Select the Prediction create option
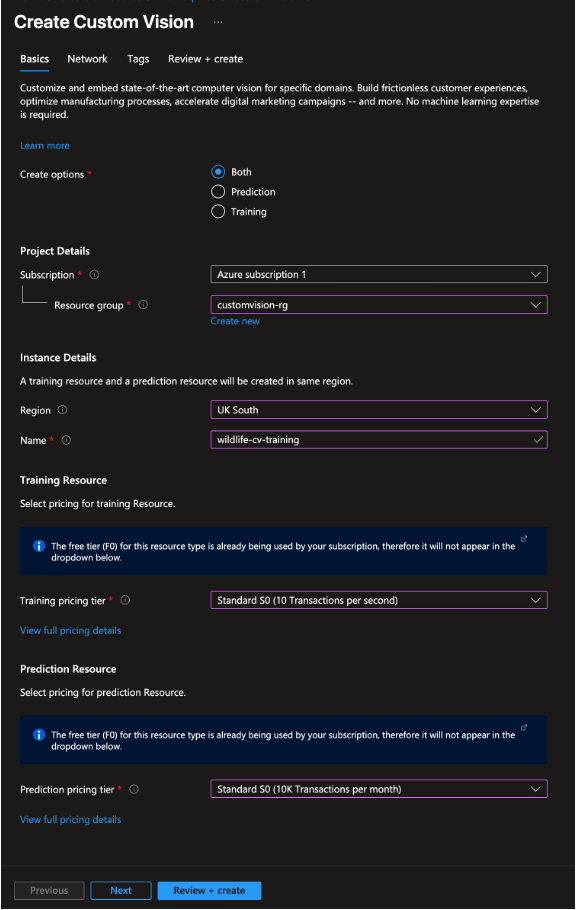This screenshot has width=576, height=910. 218,192
